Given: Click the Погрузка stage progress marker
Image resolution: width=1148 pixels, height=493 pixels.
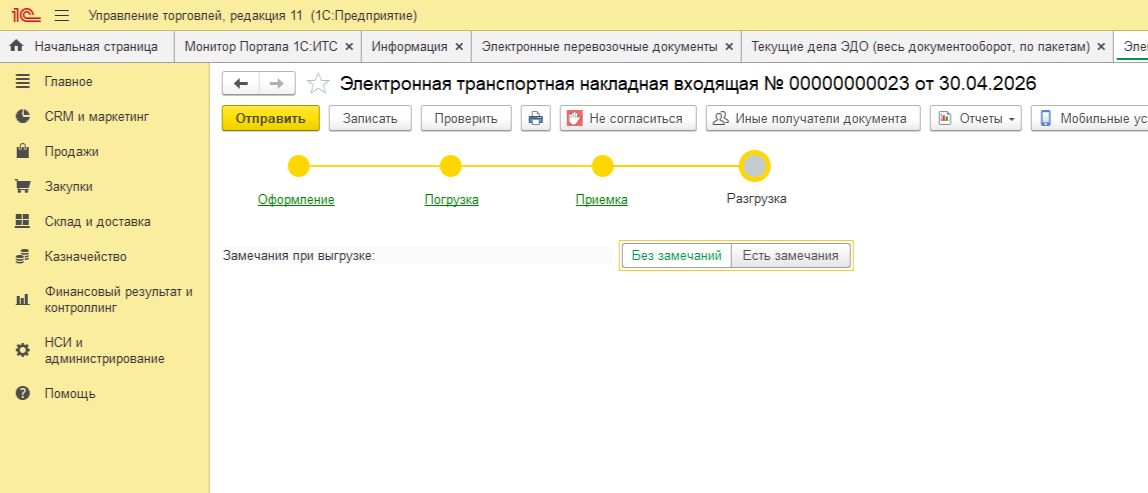Looking at the screenshot, I should tap(451, 166).
